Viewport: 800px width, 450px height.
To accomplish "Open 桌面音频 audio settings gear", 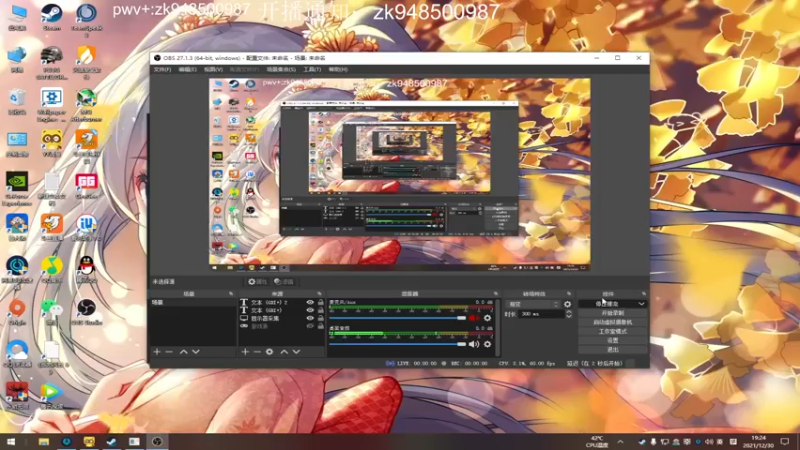I will click(x=487, y=344).
